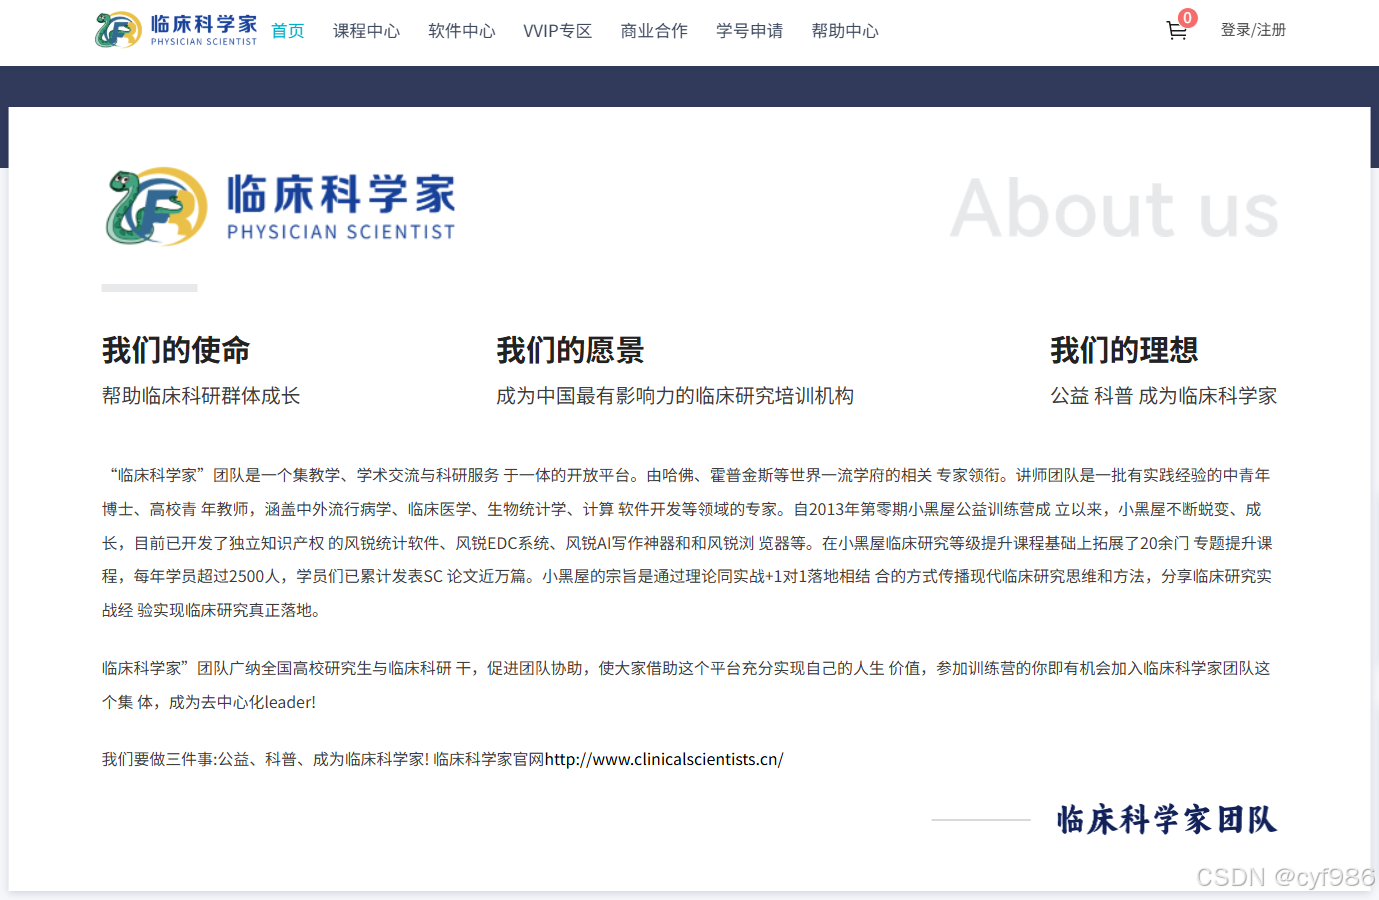The height and width of the screenshot is (900, 1379).
Task: Click the large snake logo in the About panel
Action: click(x=156, y=207)
